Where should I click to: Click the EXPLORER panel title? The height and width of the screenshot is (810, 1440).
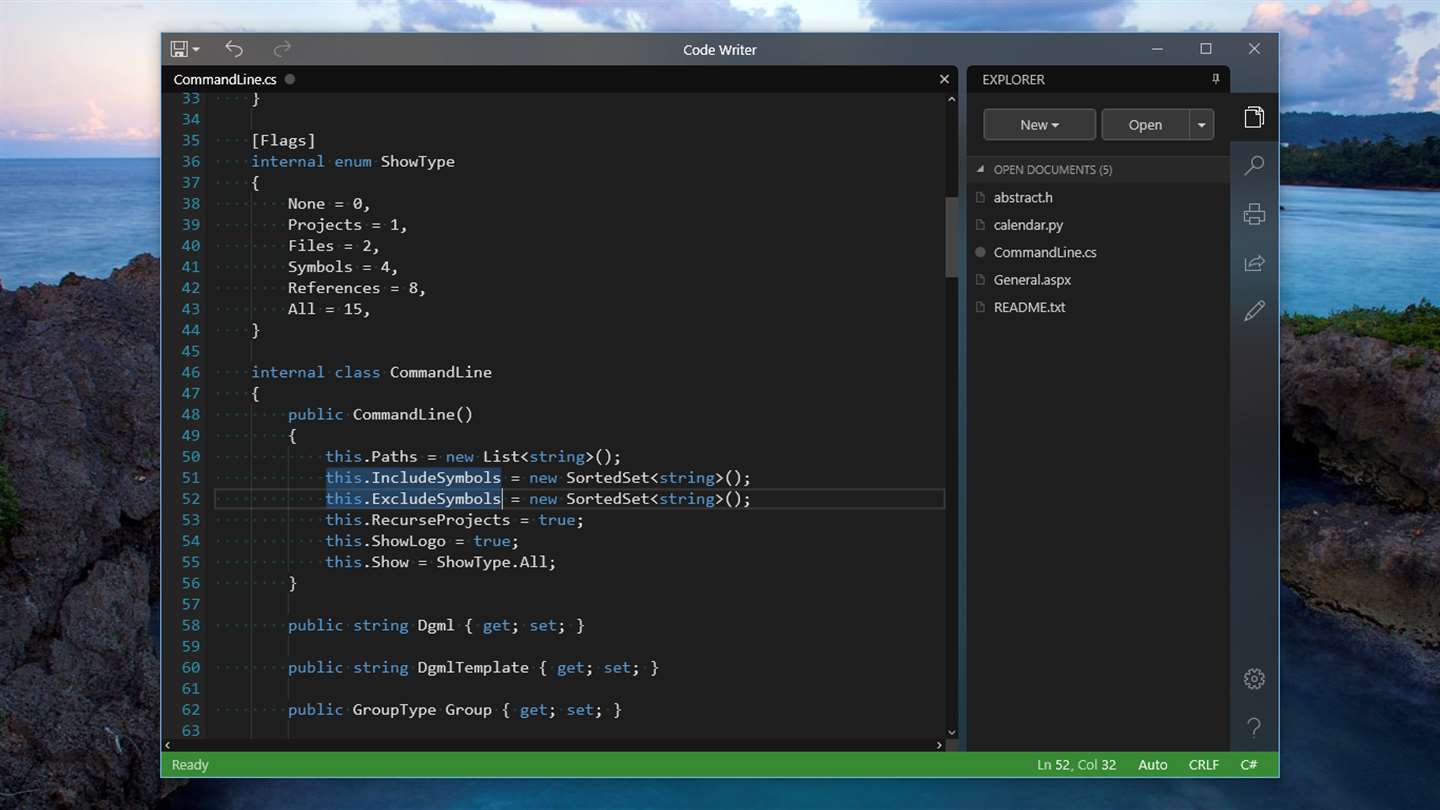coord(1013,79)
